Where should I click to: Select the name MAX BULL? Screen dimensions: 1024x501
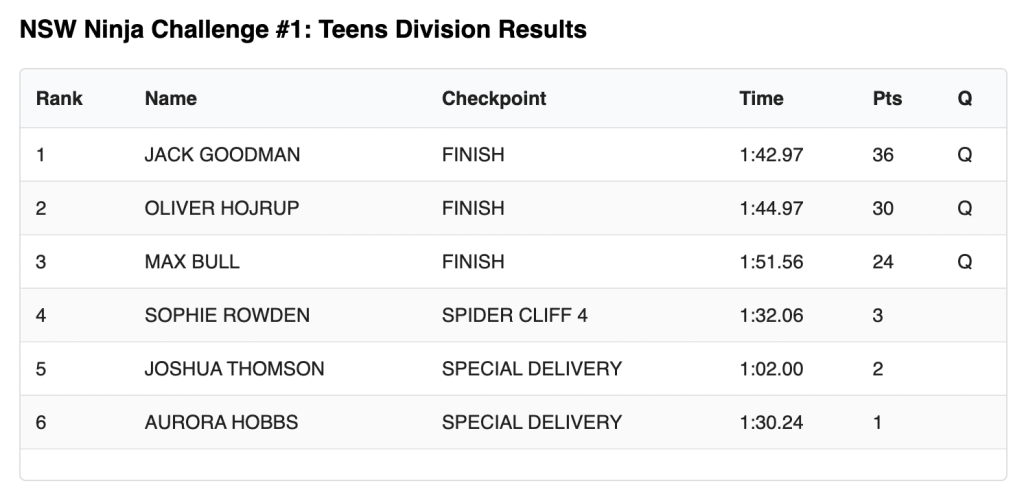click(x=192, y=262)
